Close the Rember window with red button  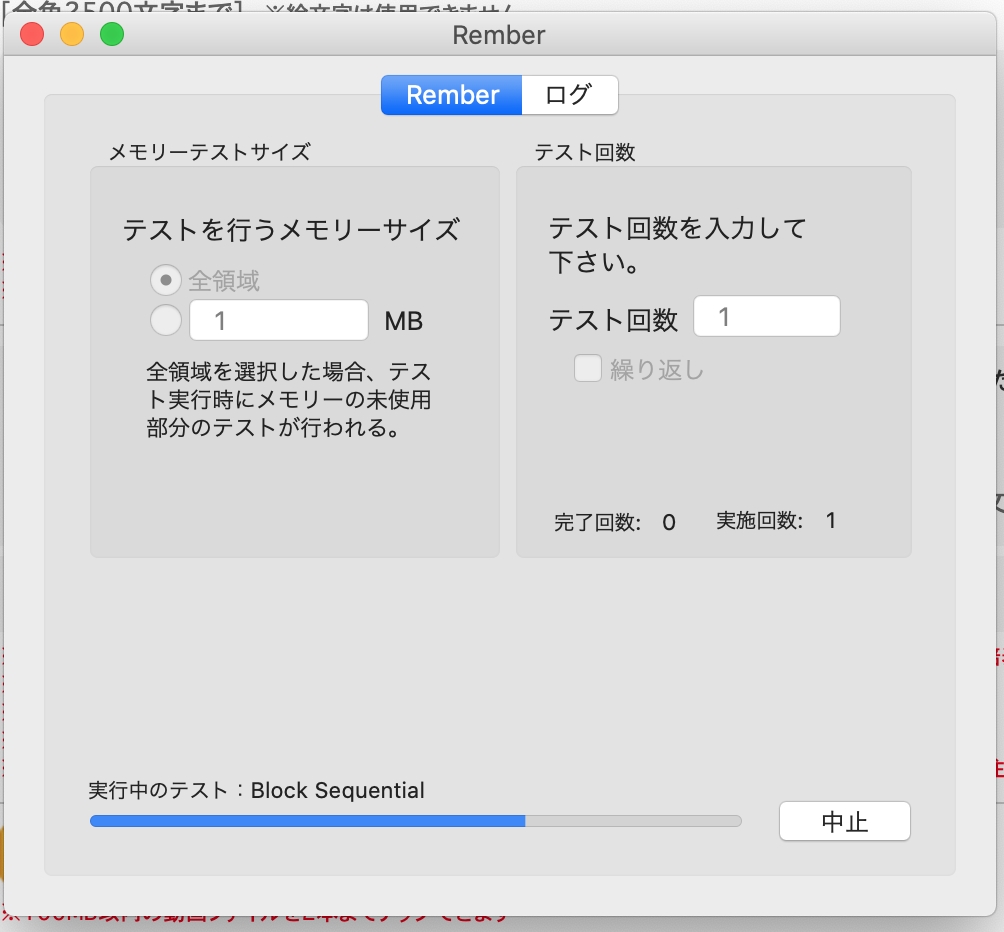tap(32, 34)
